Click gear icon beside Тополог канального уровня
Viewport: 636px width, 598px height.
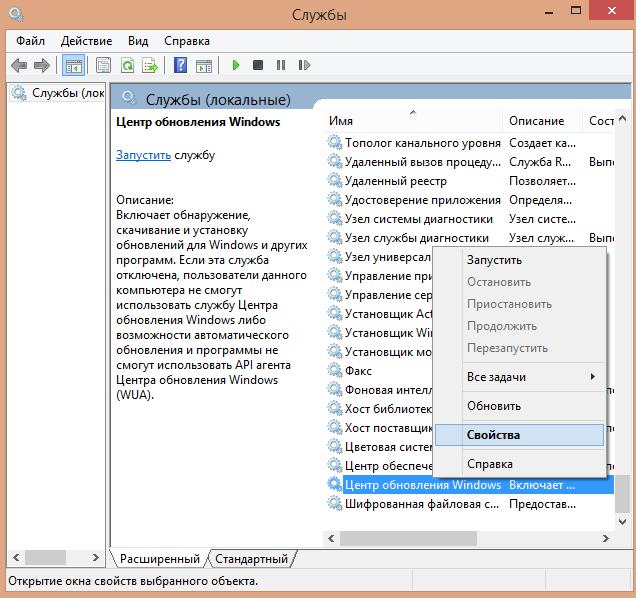[335, 142]
